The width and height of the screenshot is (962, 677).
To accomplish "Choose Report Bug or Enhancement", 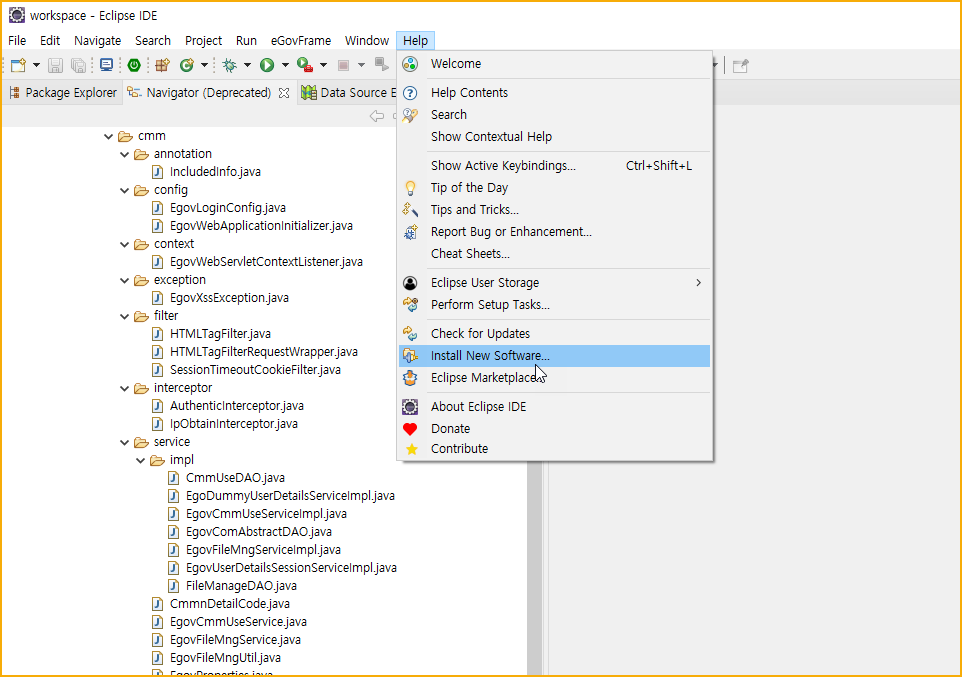I will click(555, 232).
